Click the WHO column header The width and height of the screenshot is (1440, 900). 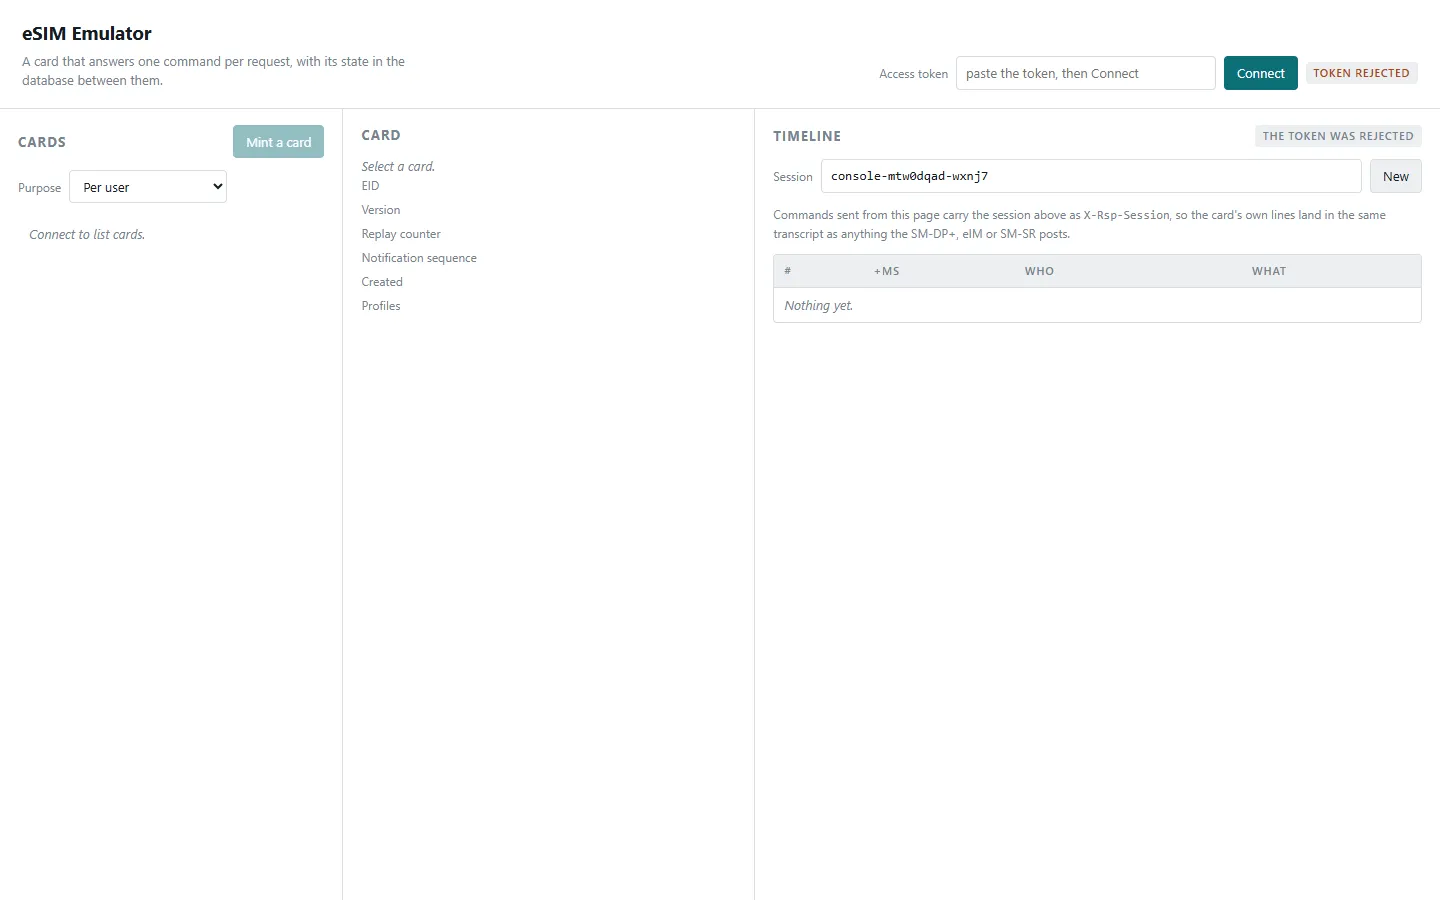[1039, 271]
